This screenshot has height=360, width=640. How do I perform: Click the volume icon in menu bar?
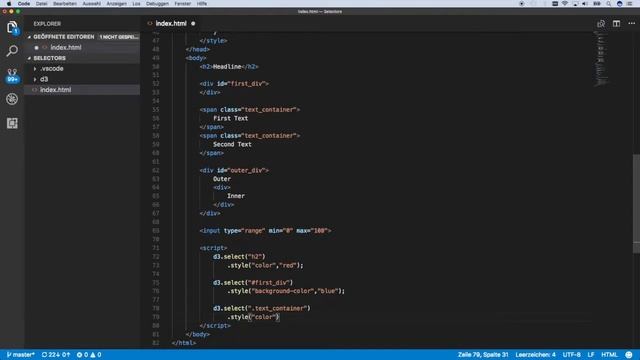pyautogui.click(x=585, y=4)
